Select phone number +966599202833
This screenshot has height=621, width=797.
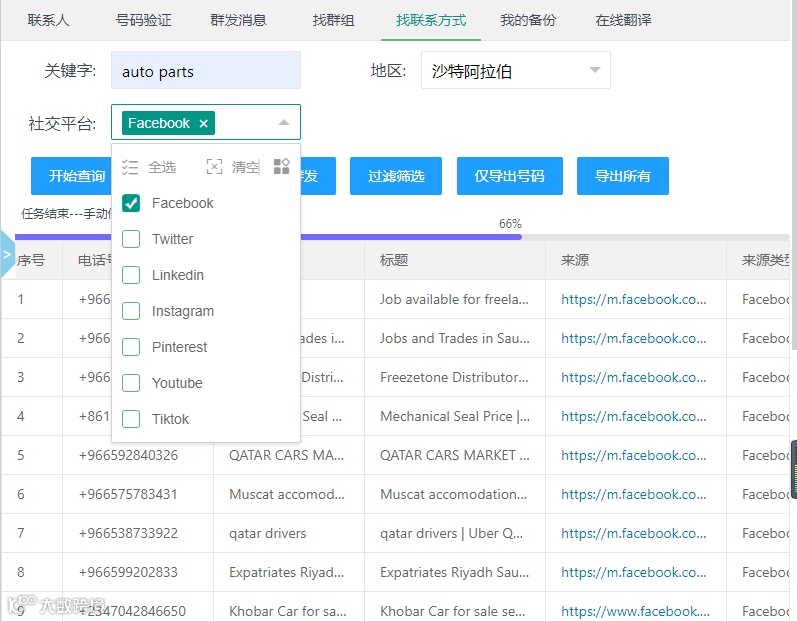[128, 572]
